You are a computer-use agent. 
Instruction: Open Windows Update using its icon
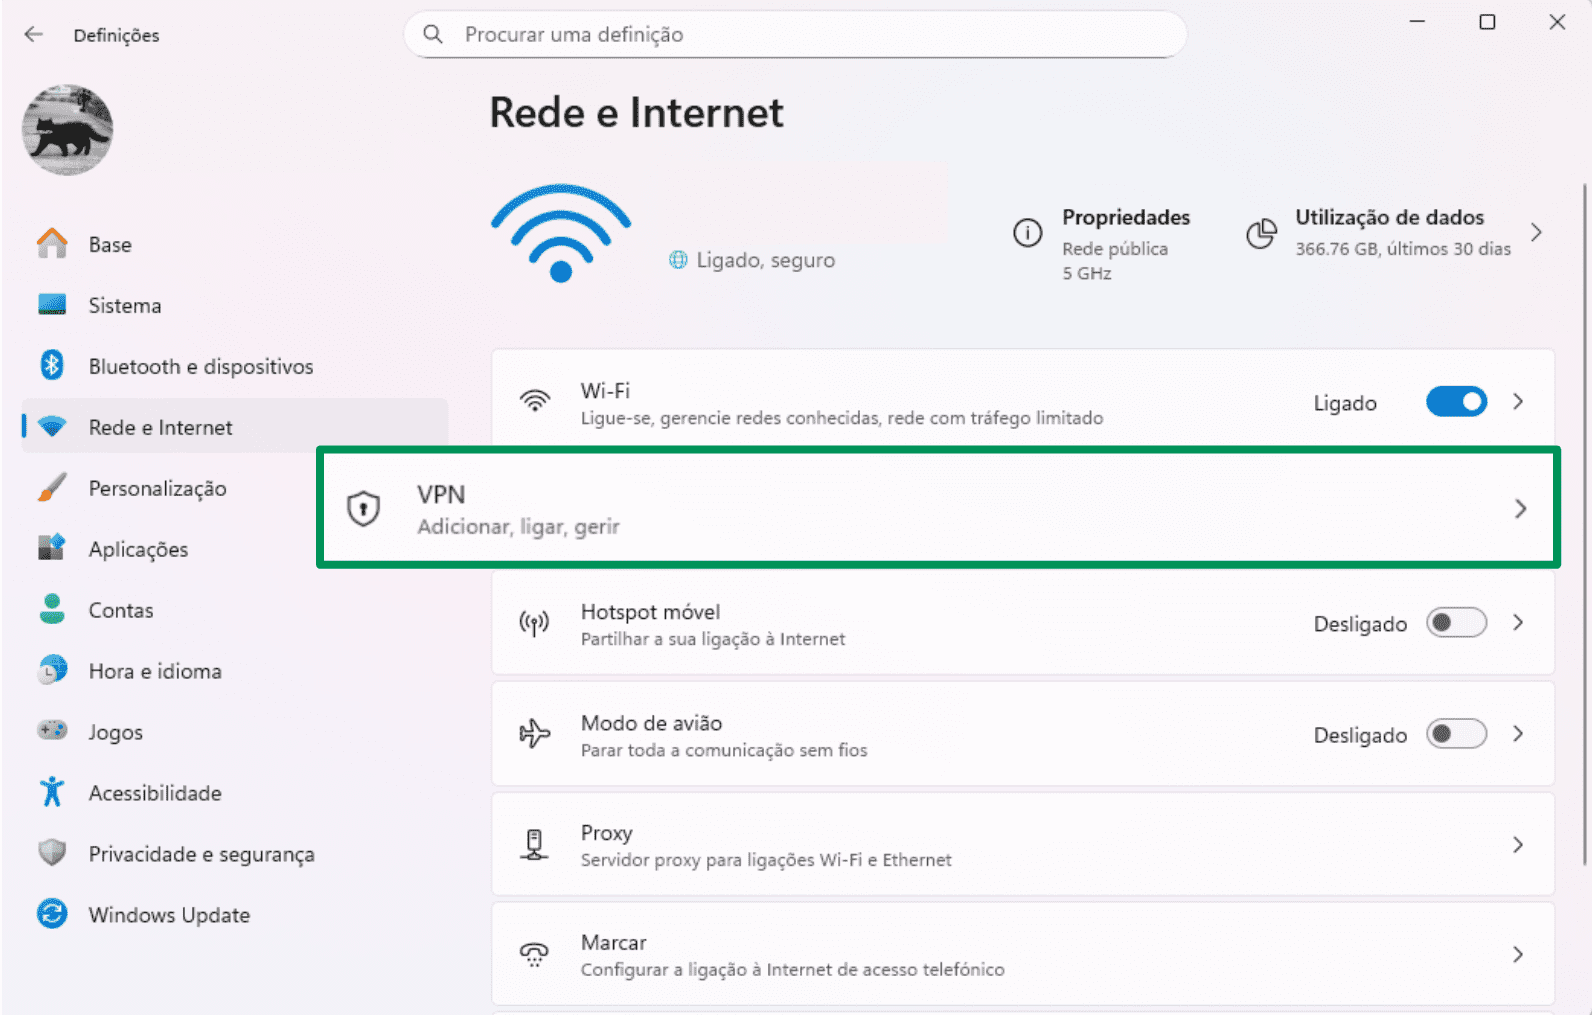coord(51,915)
